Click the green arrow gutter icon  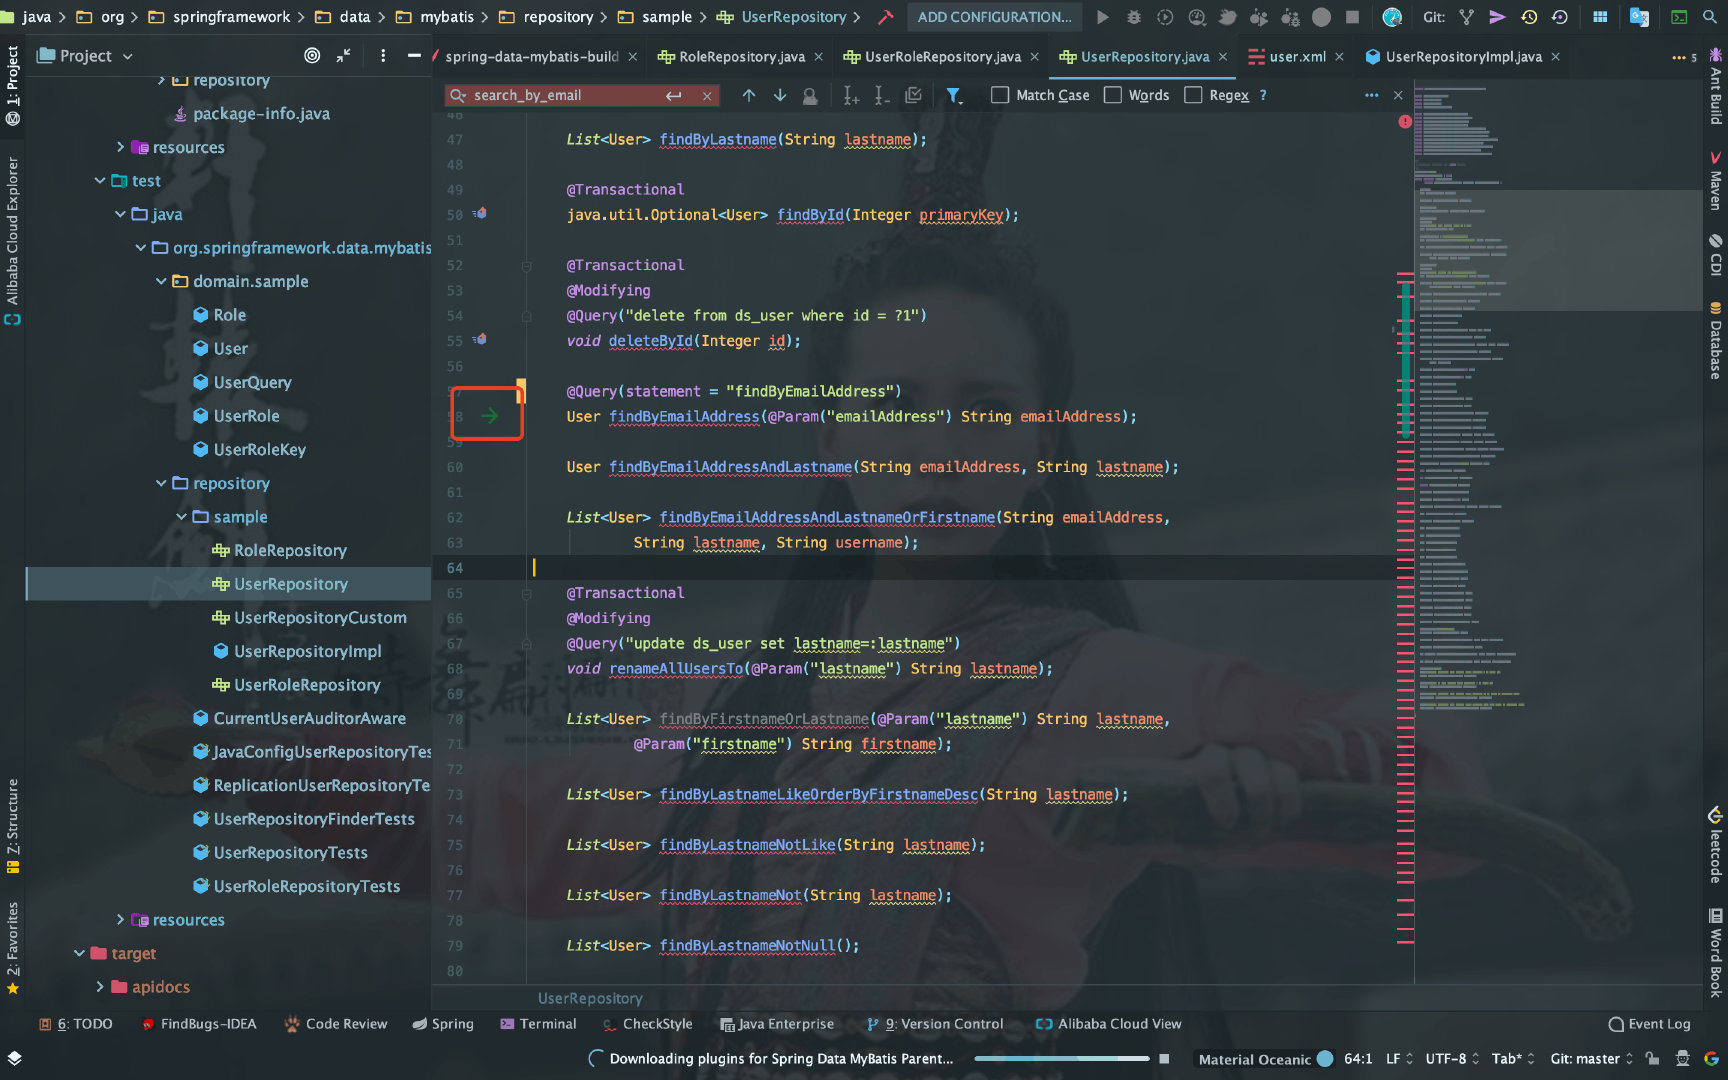coord(489,415)
